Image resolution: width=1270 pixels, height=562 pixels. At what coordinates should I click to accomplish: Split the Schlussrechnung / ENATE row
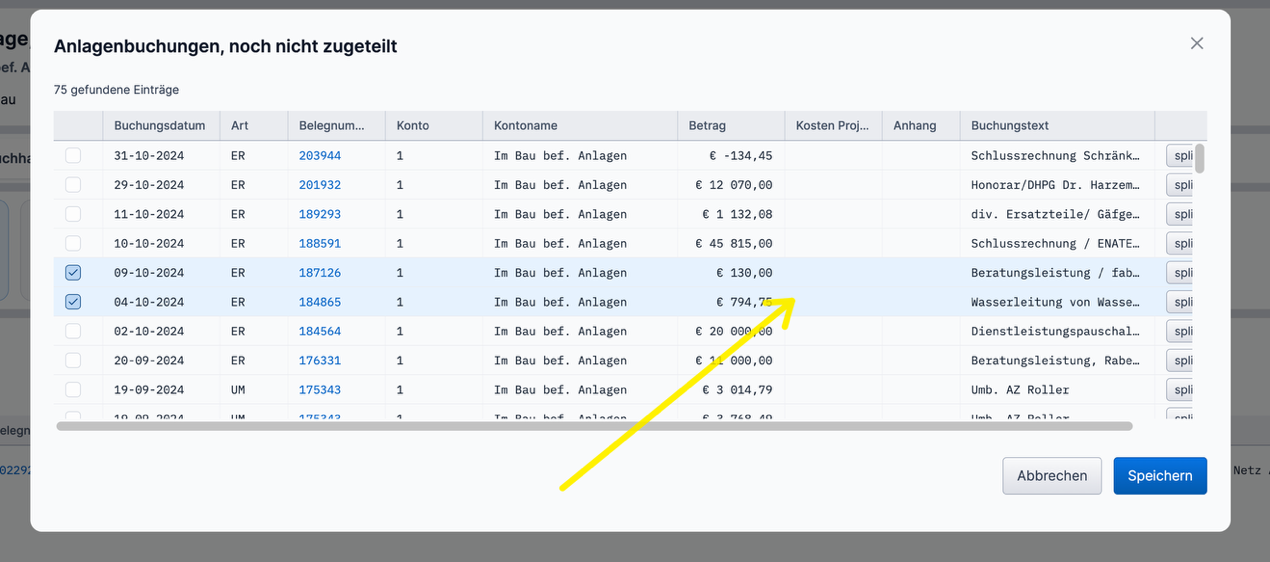click(x=1180, y=243)
